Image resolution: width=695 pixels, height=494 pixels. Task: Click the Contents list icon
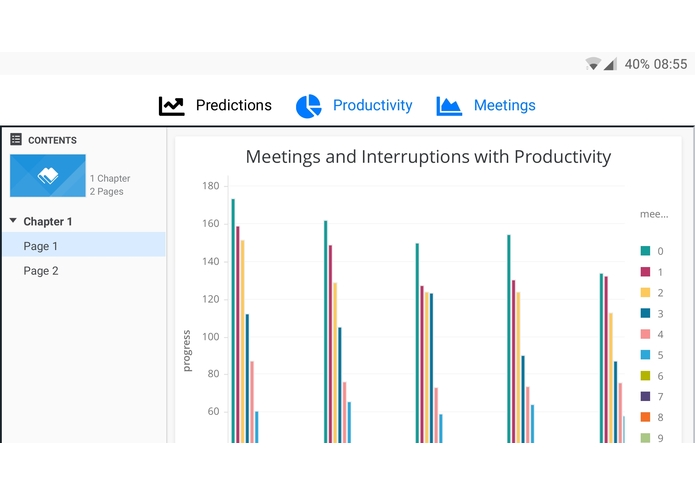(16, 140)
